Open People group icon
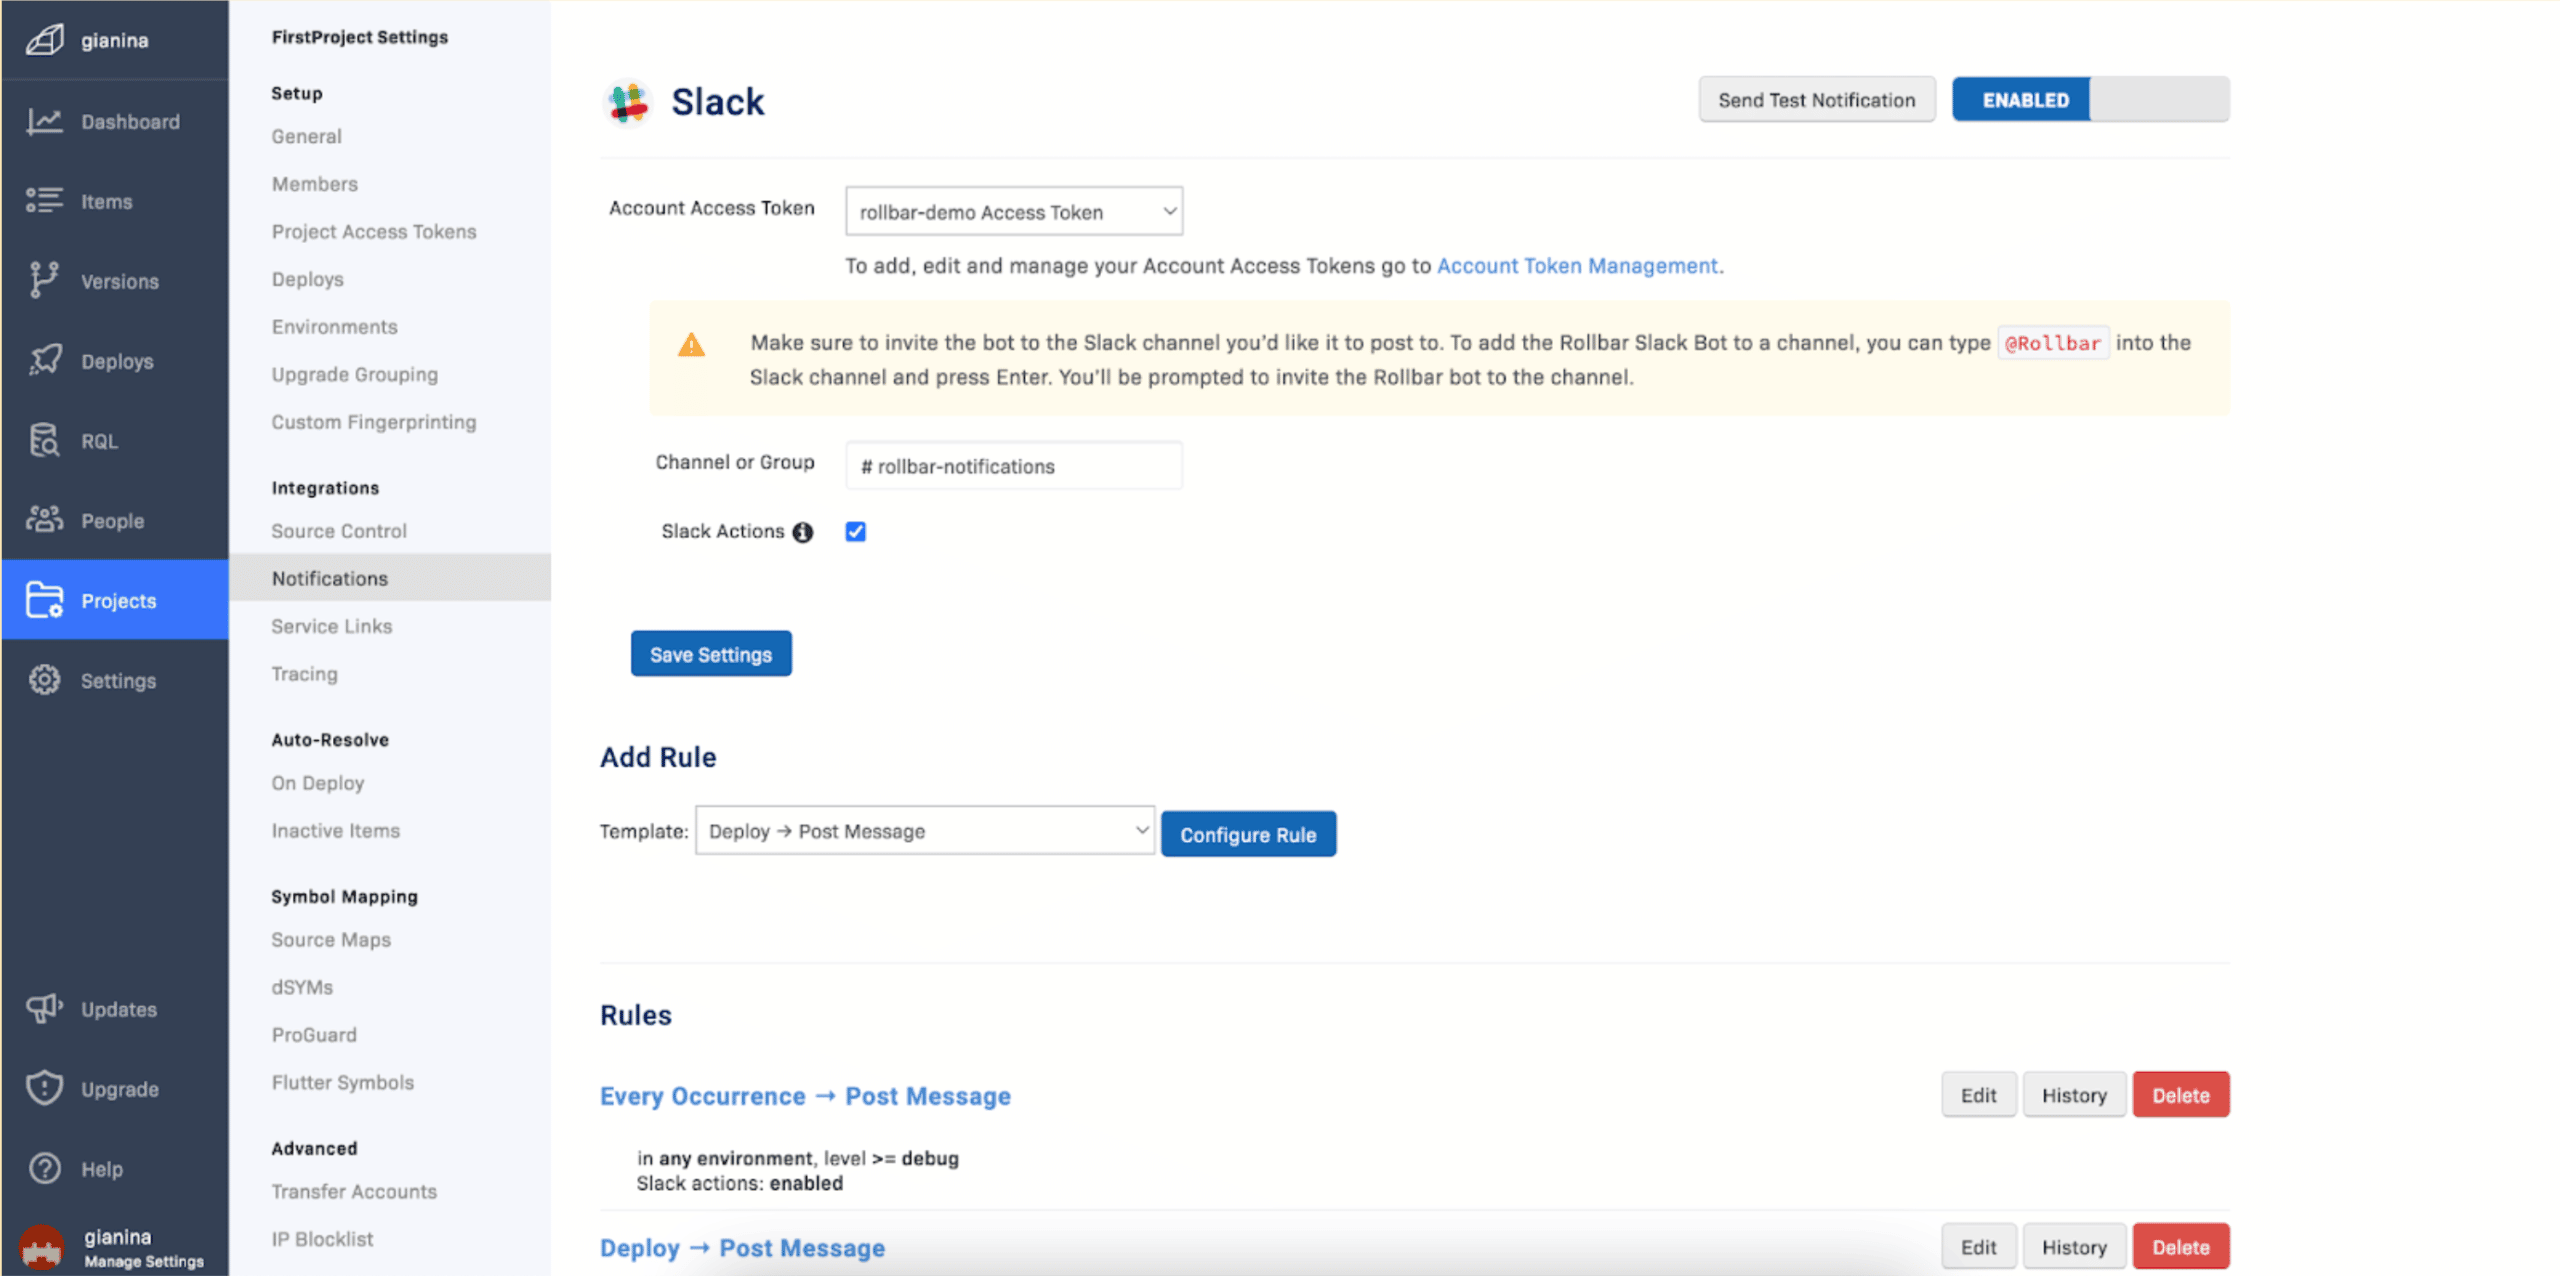 (x=44, y=519)
